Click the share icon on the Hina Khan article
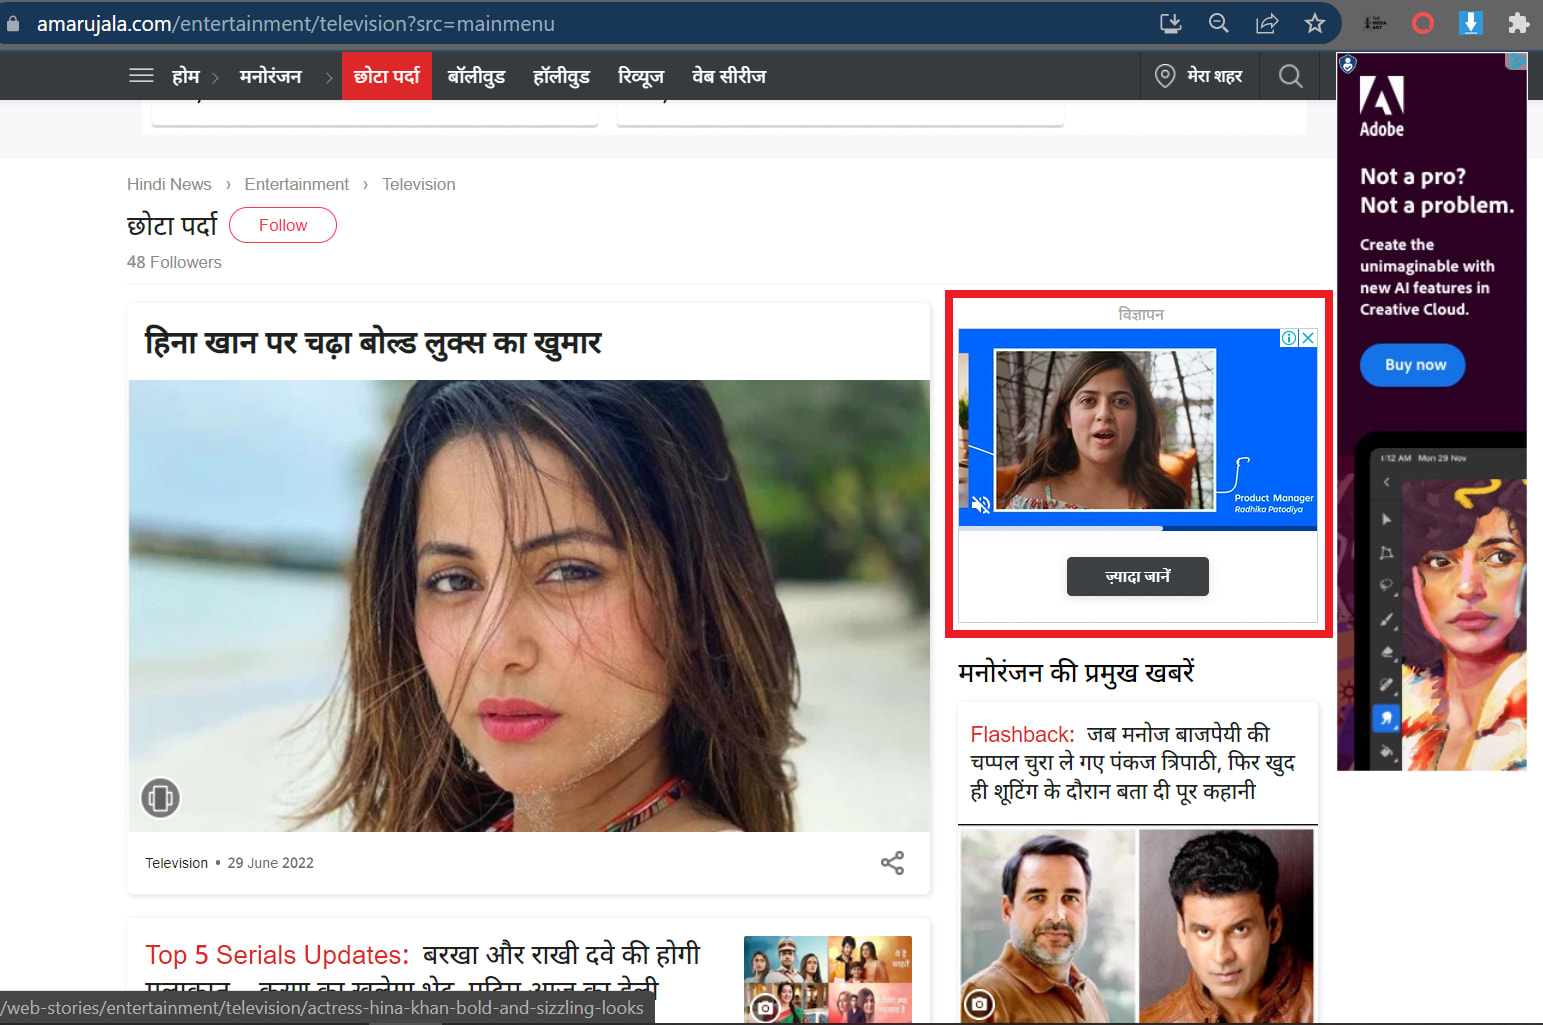 [892, 863]
